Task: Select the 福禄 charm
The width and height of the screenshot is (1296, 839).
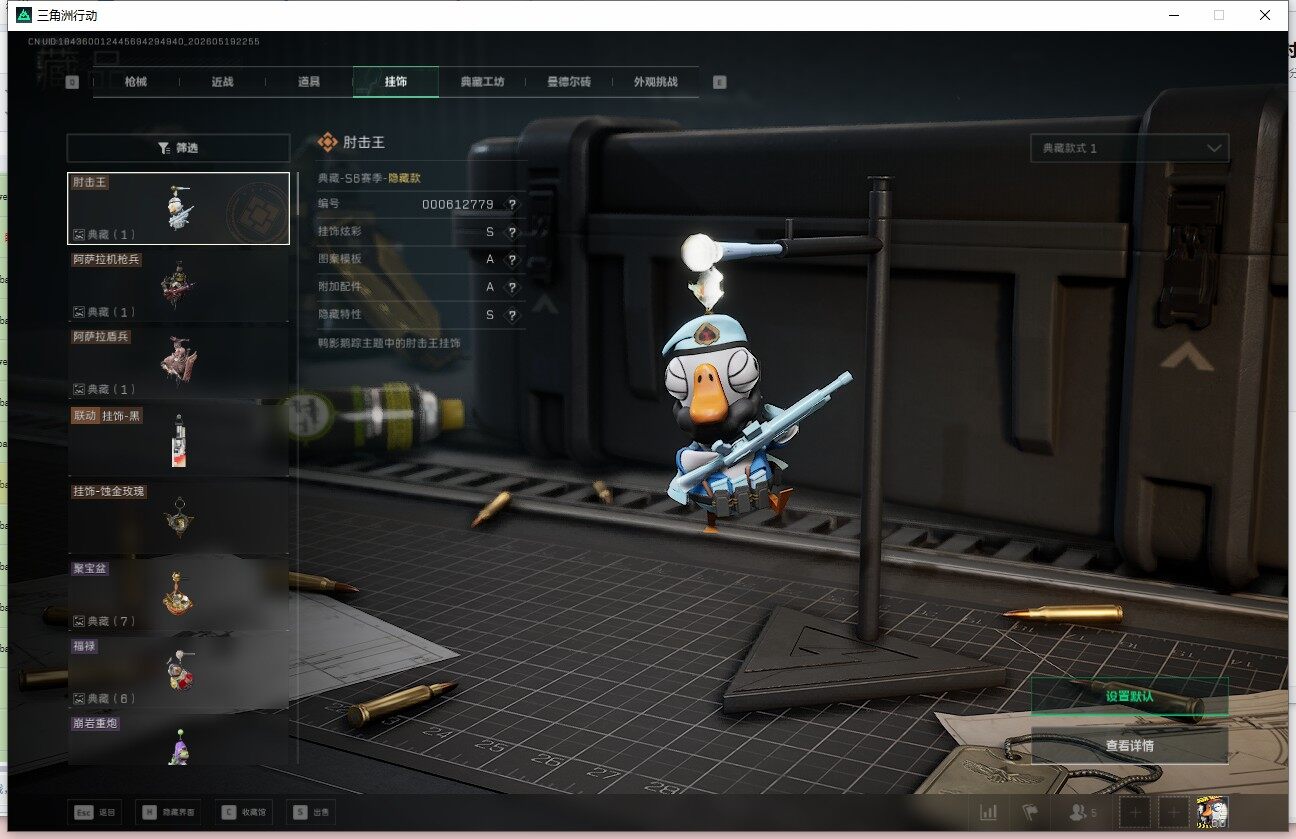Action: click(x=178, y=672)
